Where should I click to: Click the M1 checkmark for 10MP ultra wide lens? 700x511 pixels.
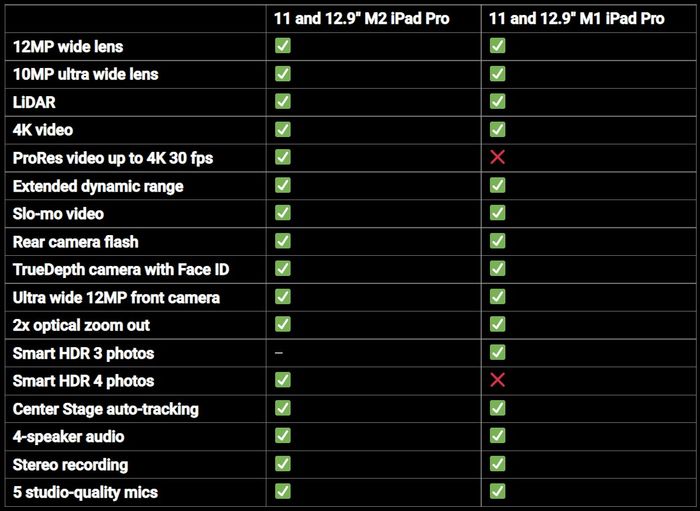pyautogui.click(x=498, y=74)
